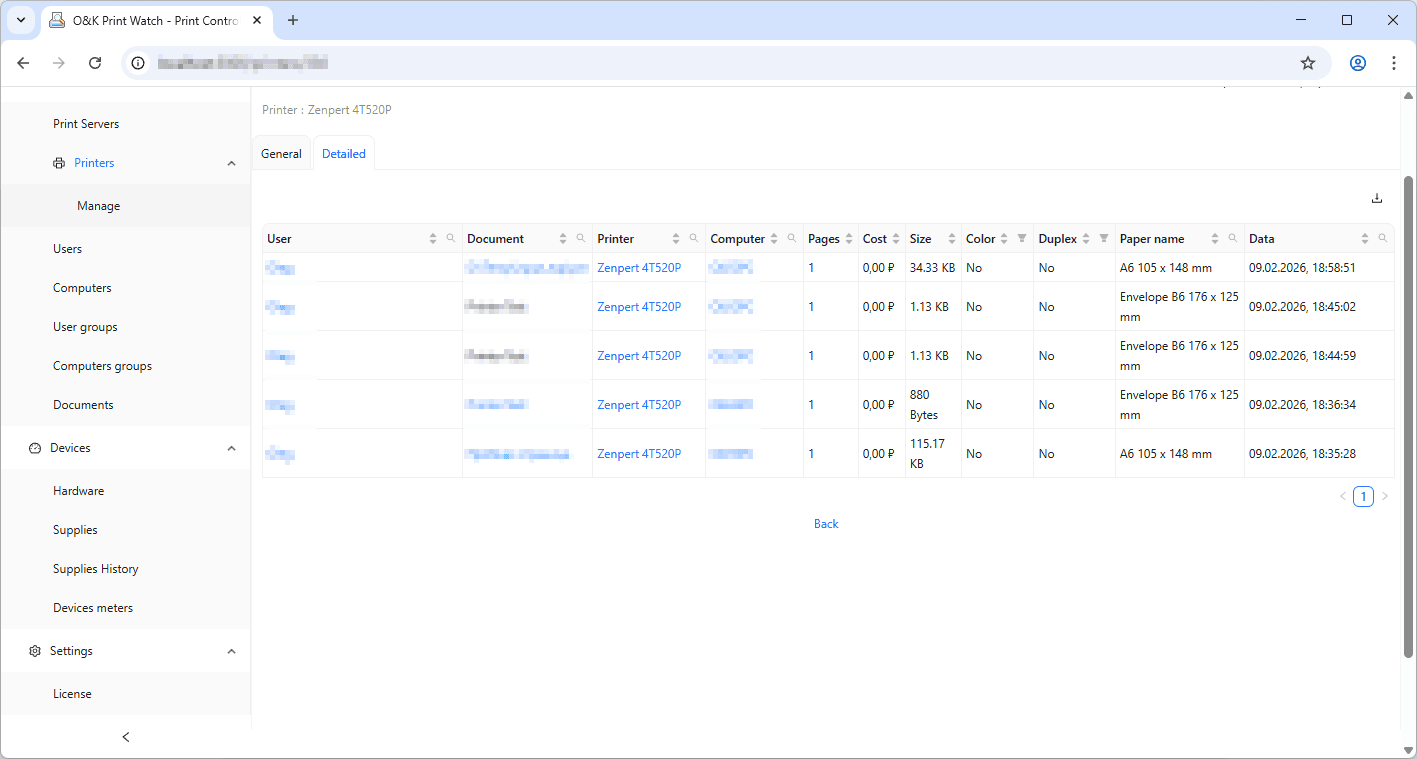Click the Duplex column filter icon
Screen dimensions: 1417x759
[1103, 238]
